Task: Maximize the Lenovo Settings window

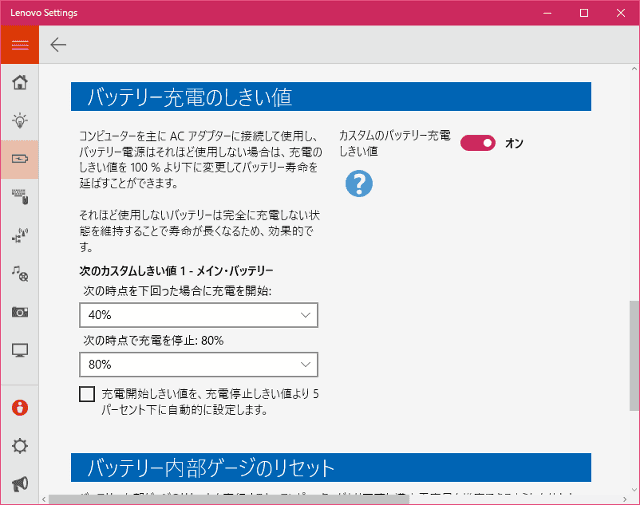Action: pyautogui.click(x=584, y=13)
